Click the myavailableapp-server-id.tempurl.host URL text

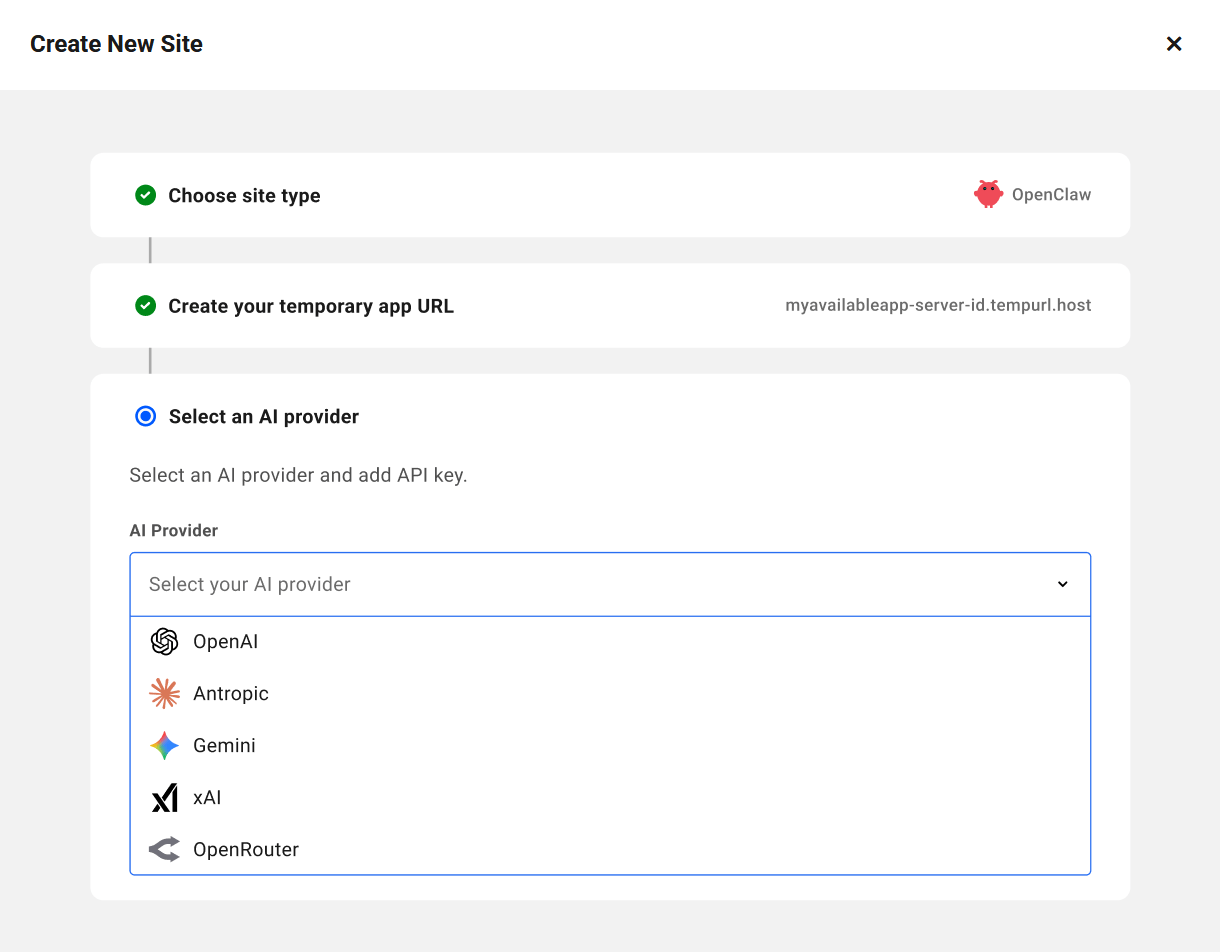[x=938, y=305]
